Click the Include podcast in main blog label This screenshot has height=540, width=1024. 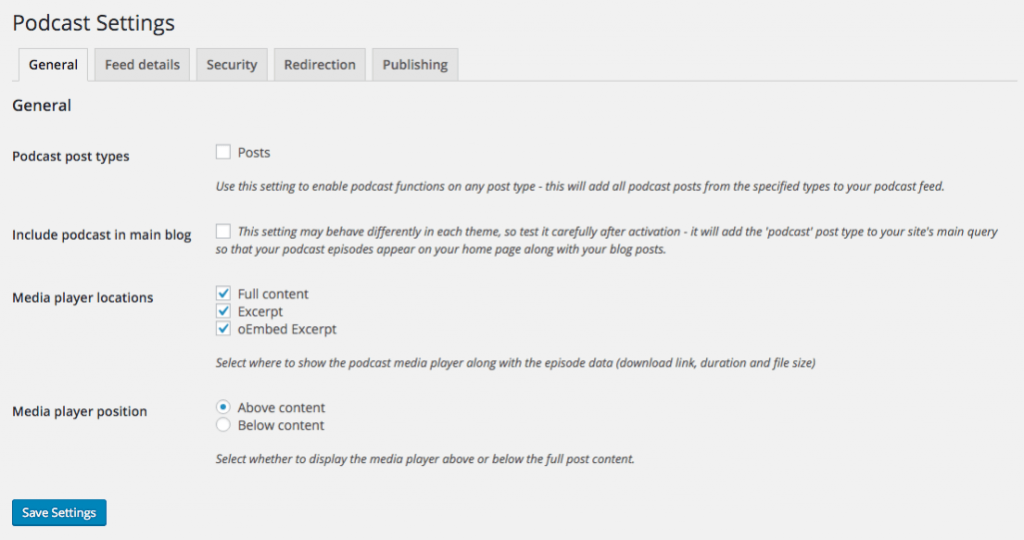tap(101, 235)
